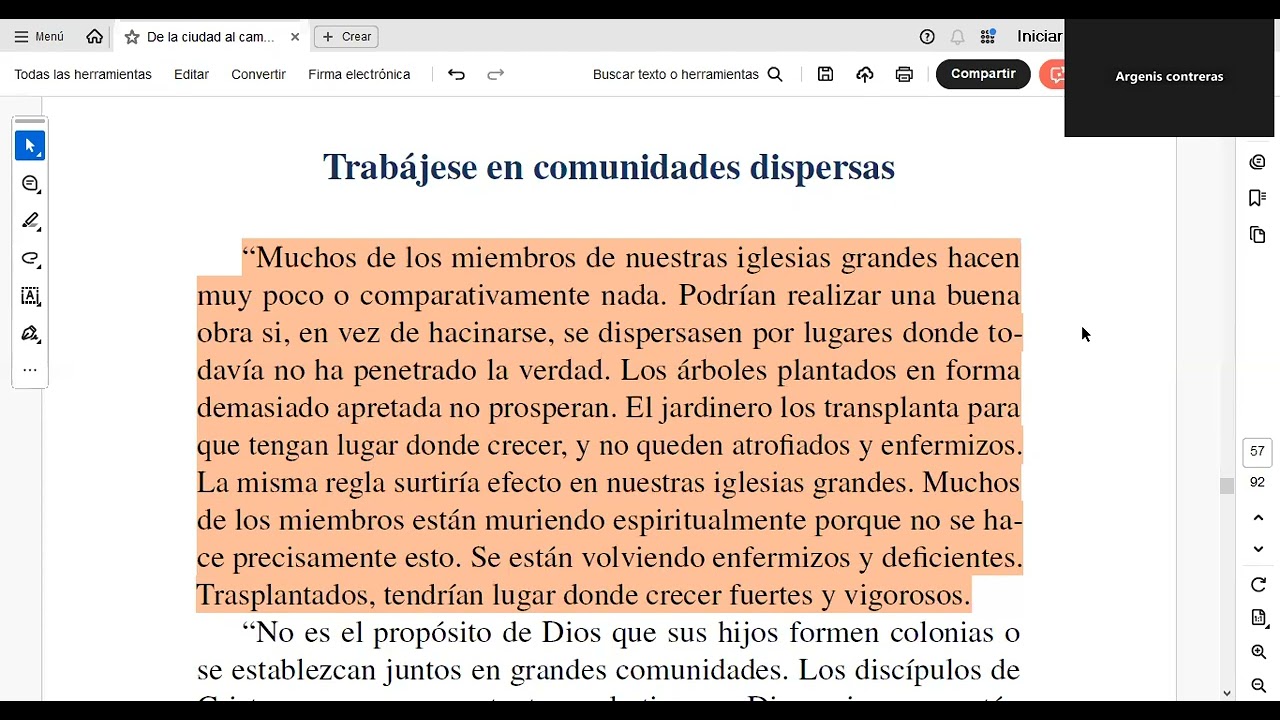Select the highlighter pen tool
The height and width of the screenshot is (720, 1280).
(30, 221)
